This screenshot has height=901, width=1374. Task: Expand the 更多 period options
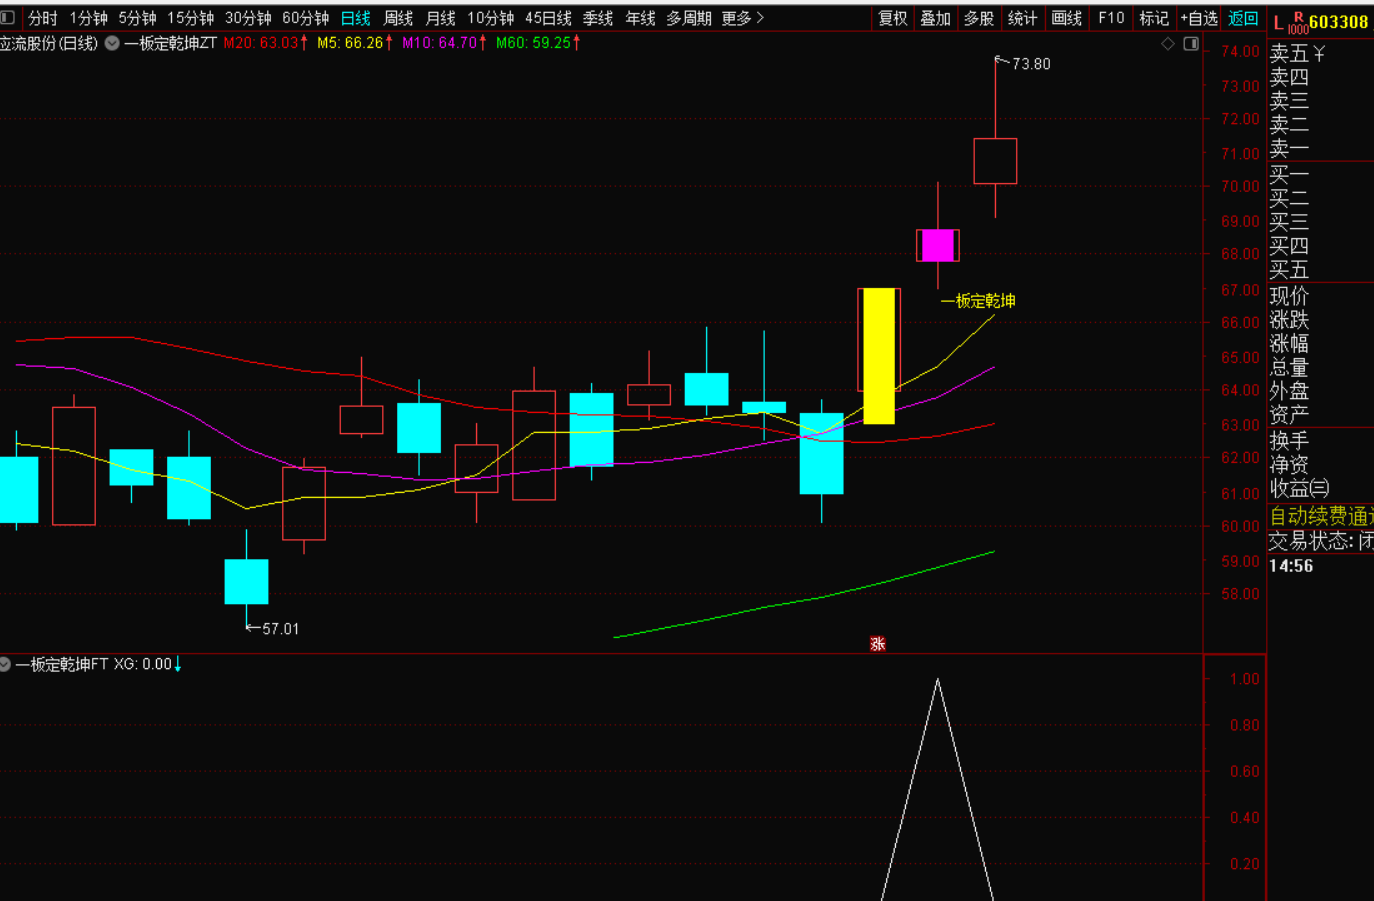coord(742,18)
